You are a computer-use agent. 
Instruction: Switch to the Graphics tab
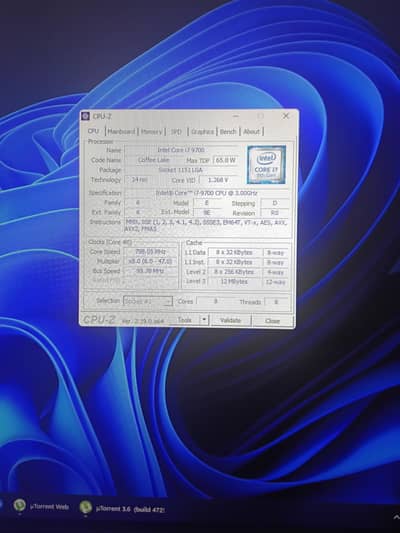[202, 132]
